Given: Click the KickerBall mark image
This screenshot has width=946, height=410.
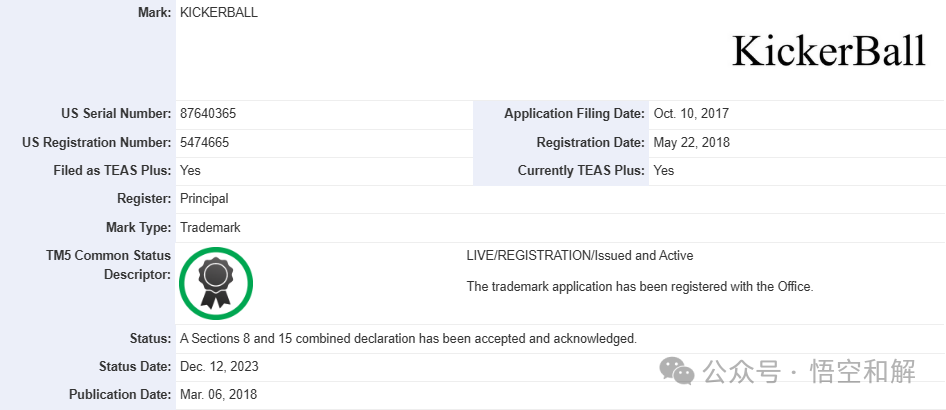Looking at the screenshot, I should tap(829, 51).
